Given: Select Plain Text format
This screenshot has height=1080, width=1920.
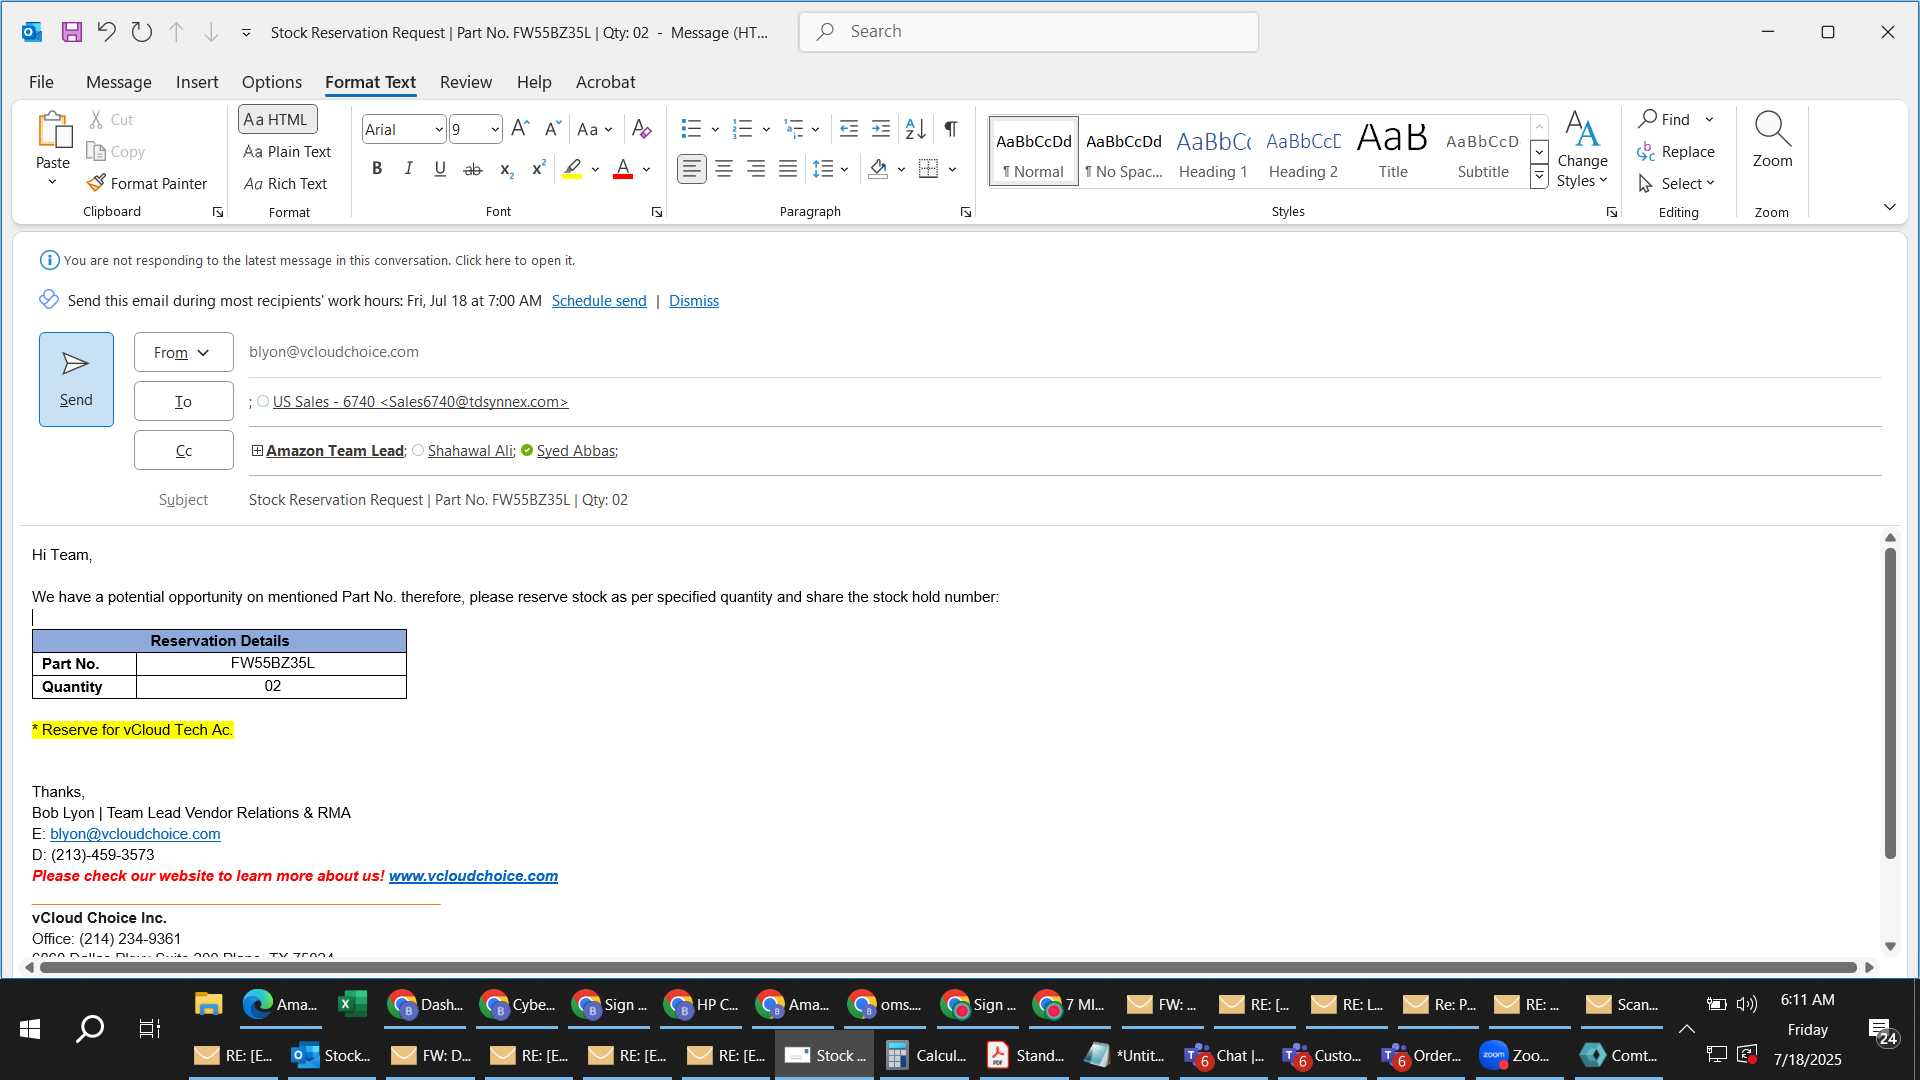Looking at the screenshot, I should click(287, 151).
